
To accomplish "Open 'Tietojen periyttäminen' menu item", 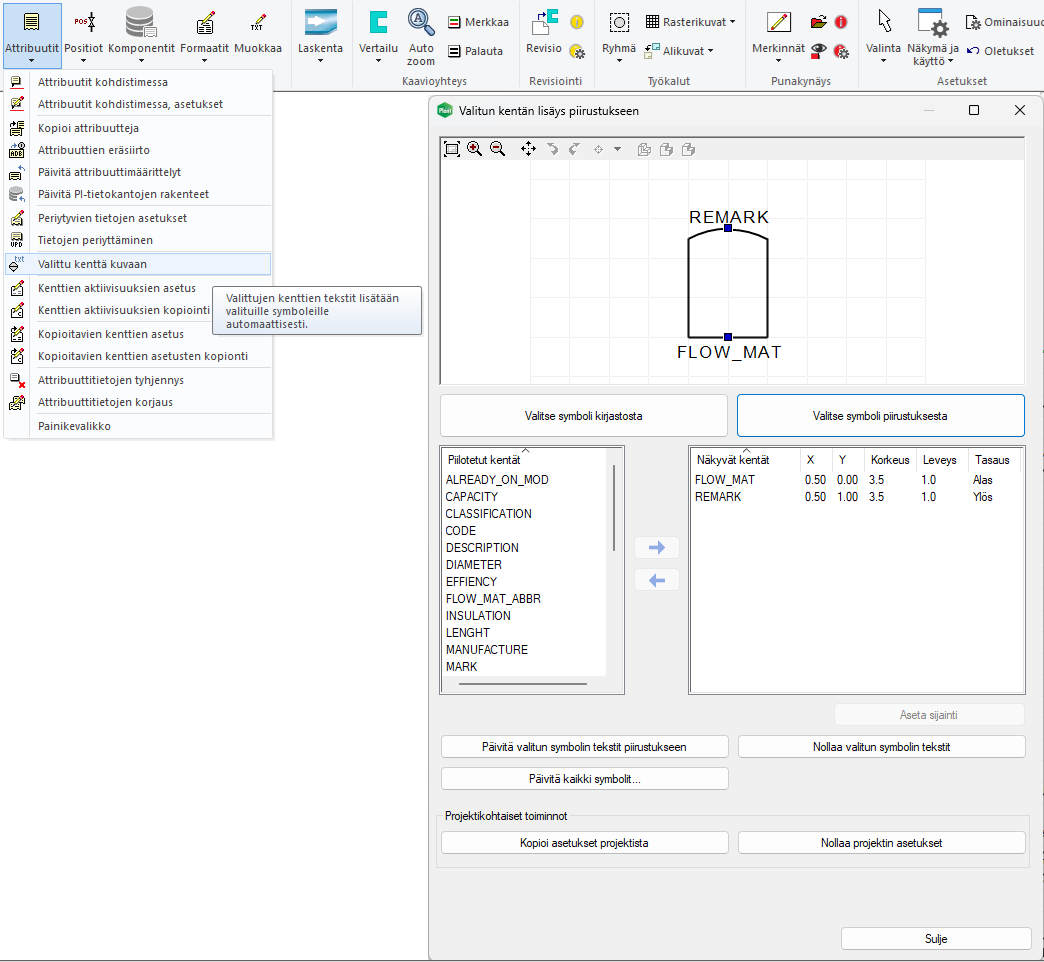I will (x=95, y=240).
